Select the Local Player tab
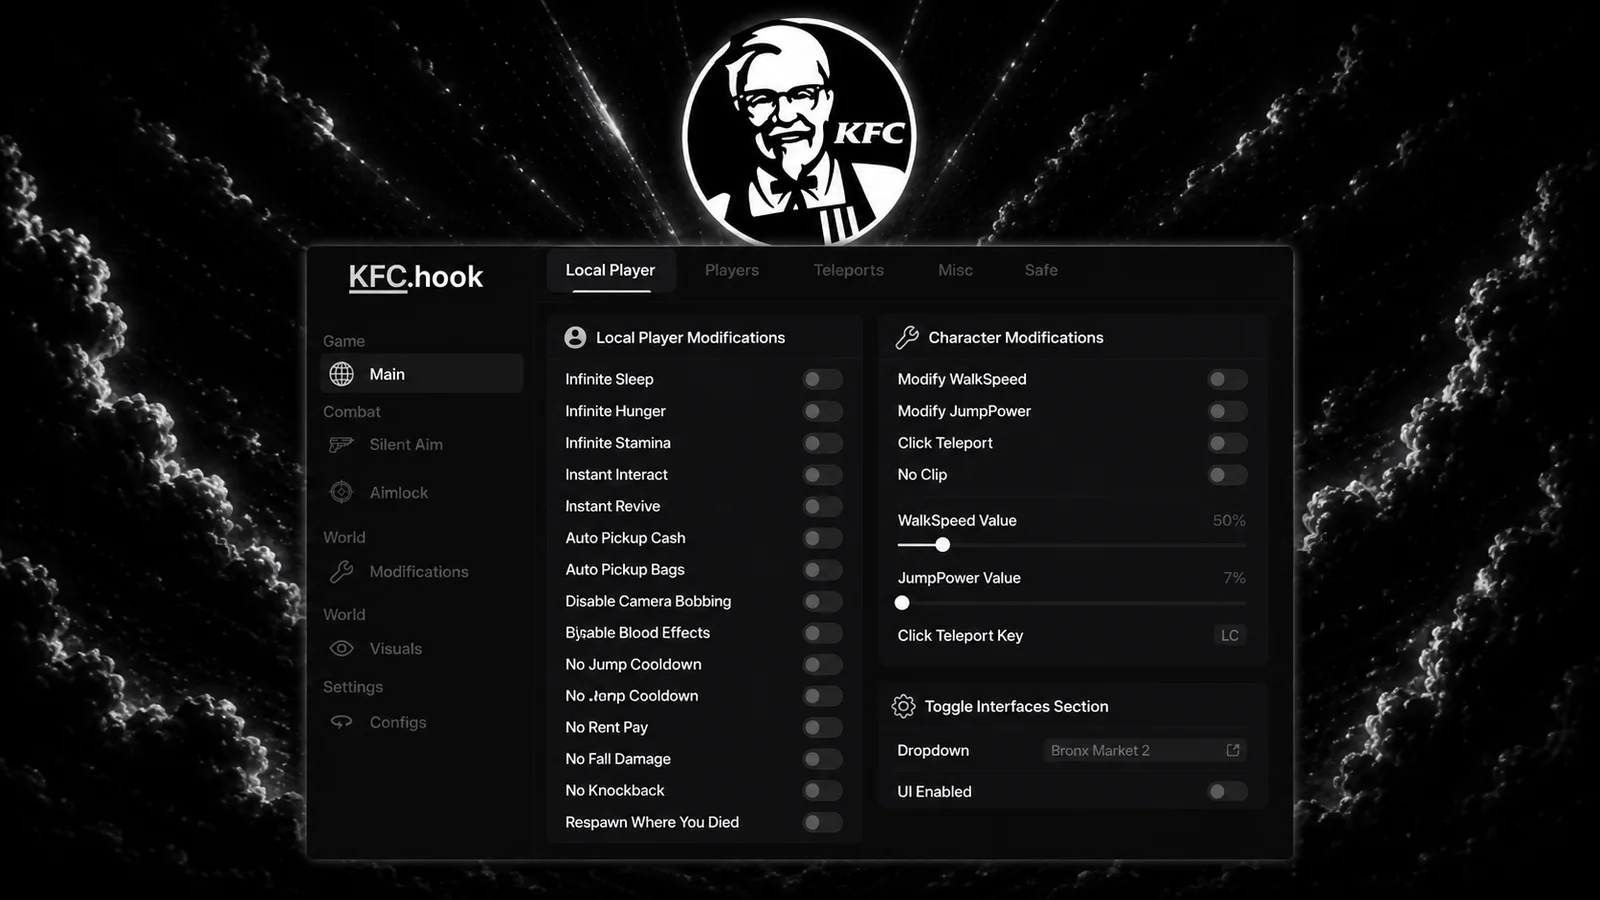1600x900 pixels. pos(611,270)
